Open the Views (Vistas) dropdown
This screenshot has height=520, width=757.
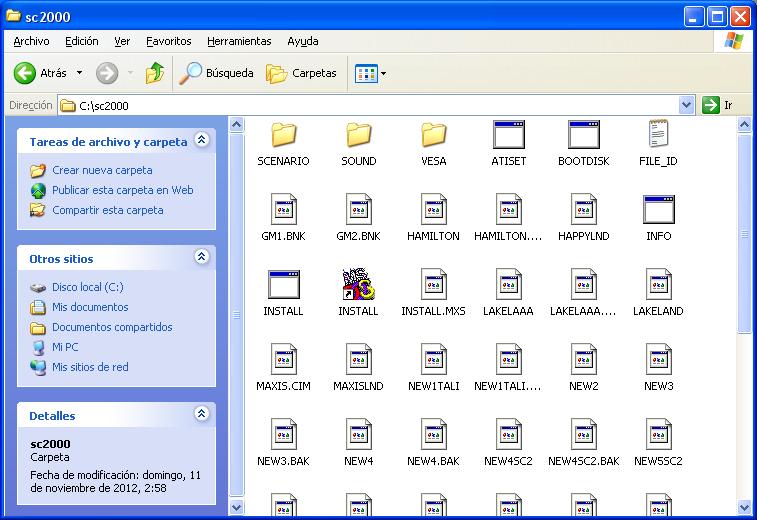[x=370, y=74]
